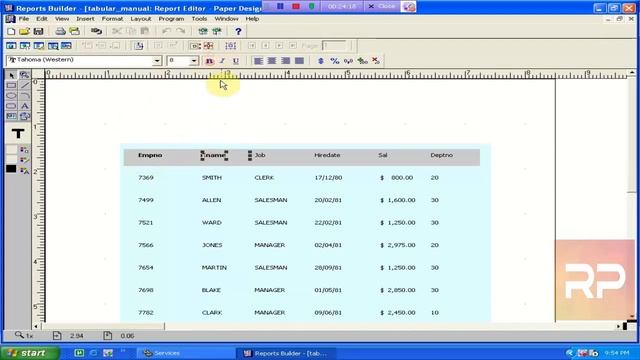Apply percent format icon
Screen dimensions: 640x360
335,61
